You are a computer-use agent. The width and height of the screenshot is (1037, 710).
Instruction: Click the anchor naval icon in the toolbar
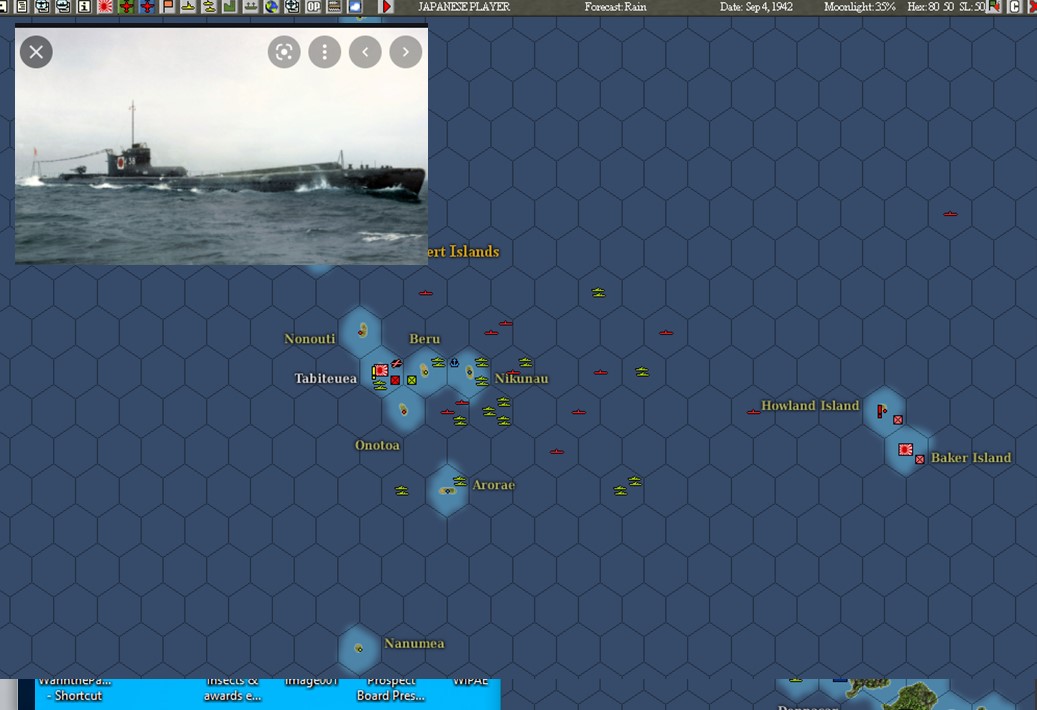[x=251, y=8]
